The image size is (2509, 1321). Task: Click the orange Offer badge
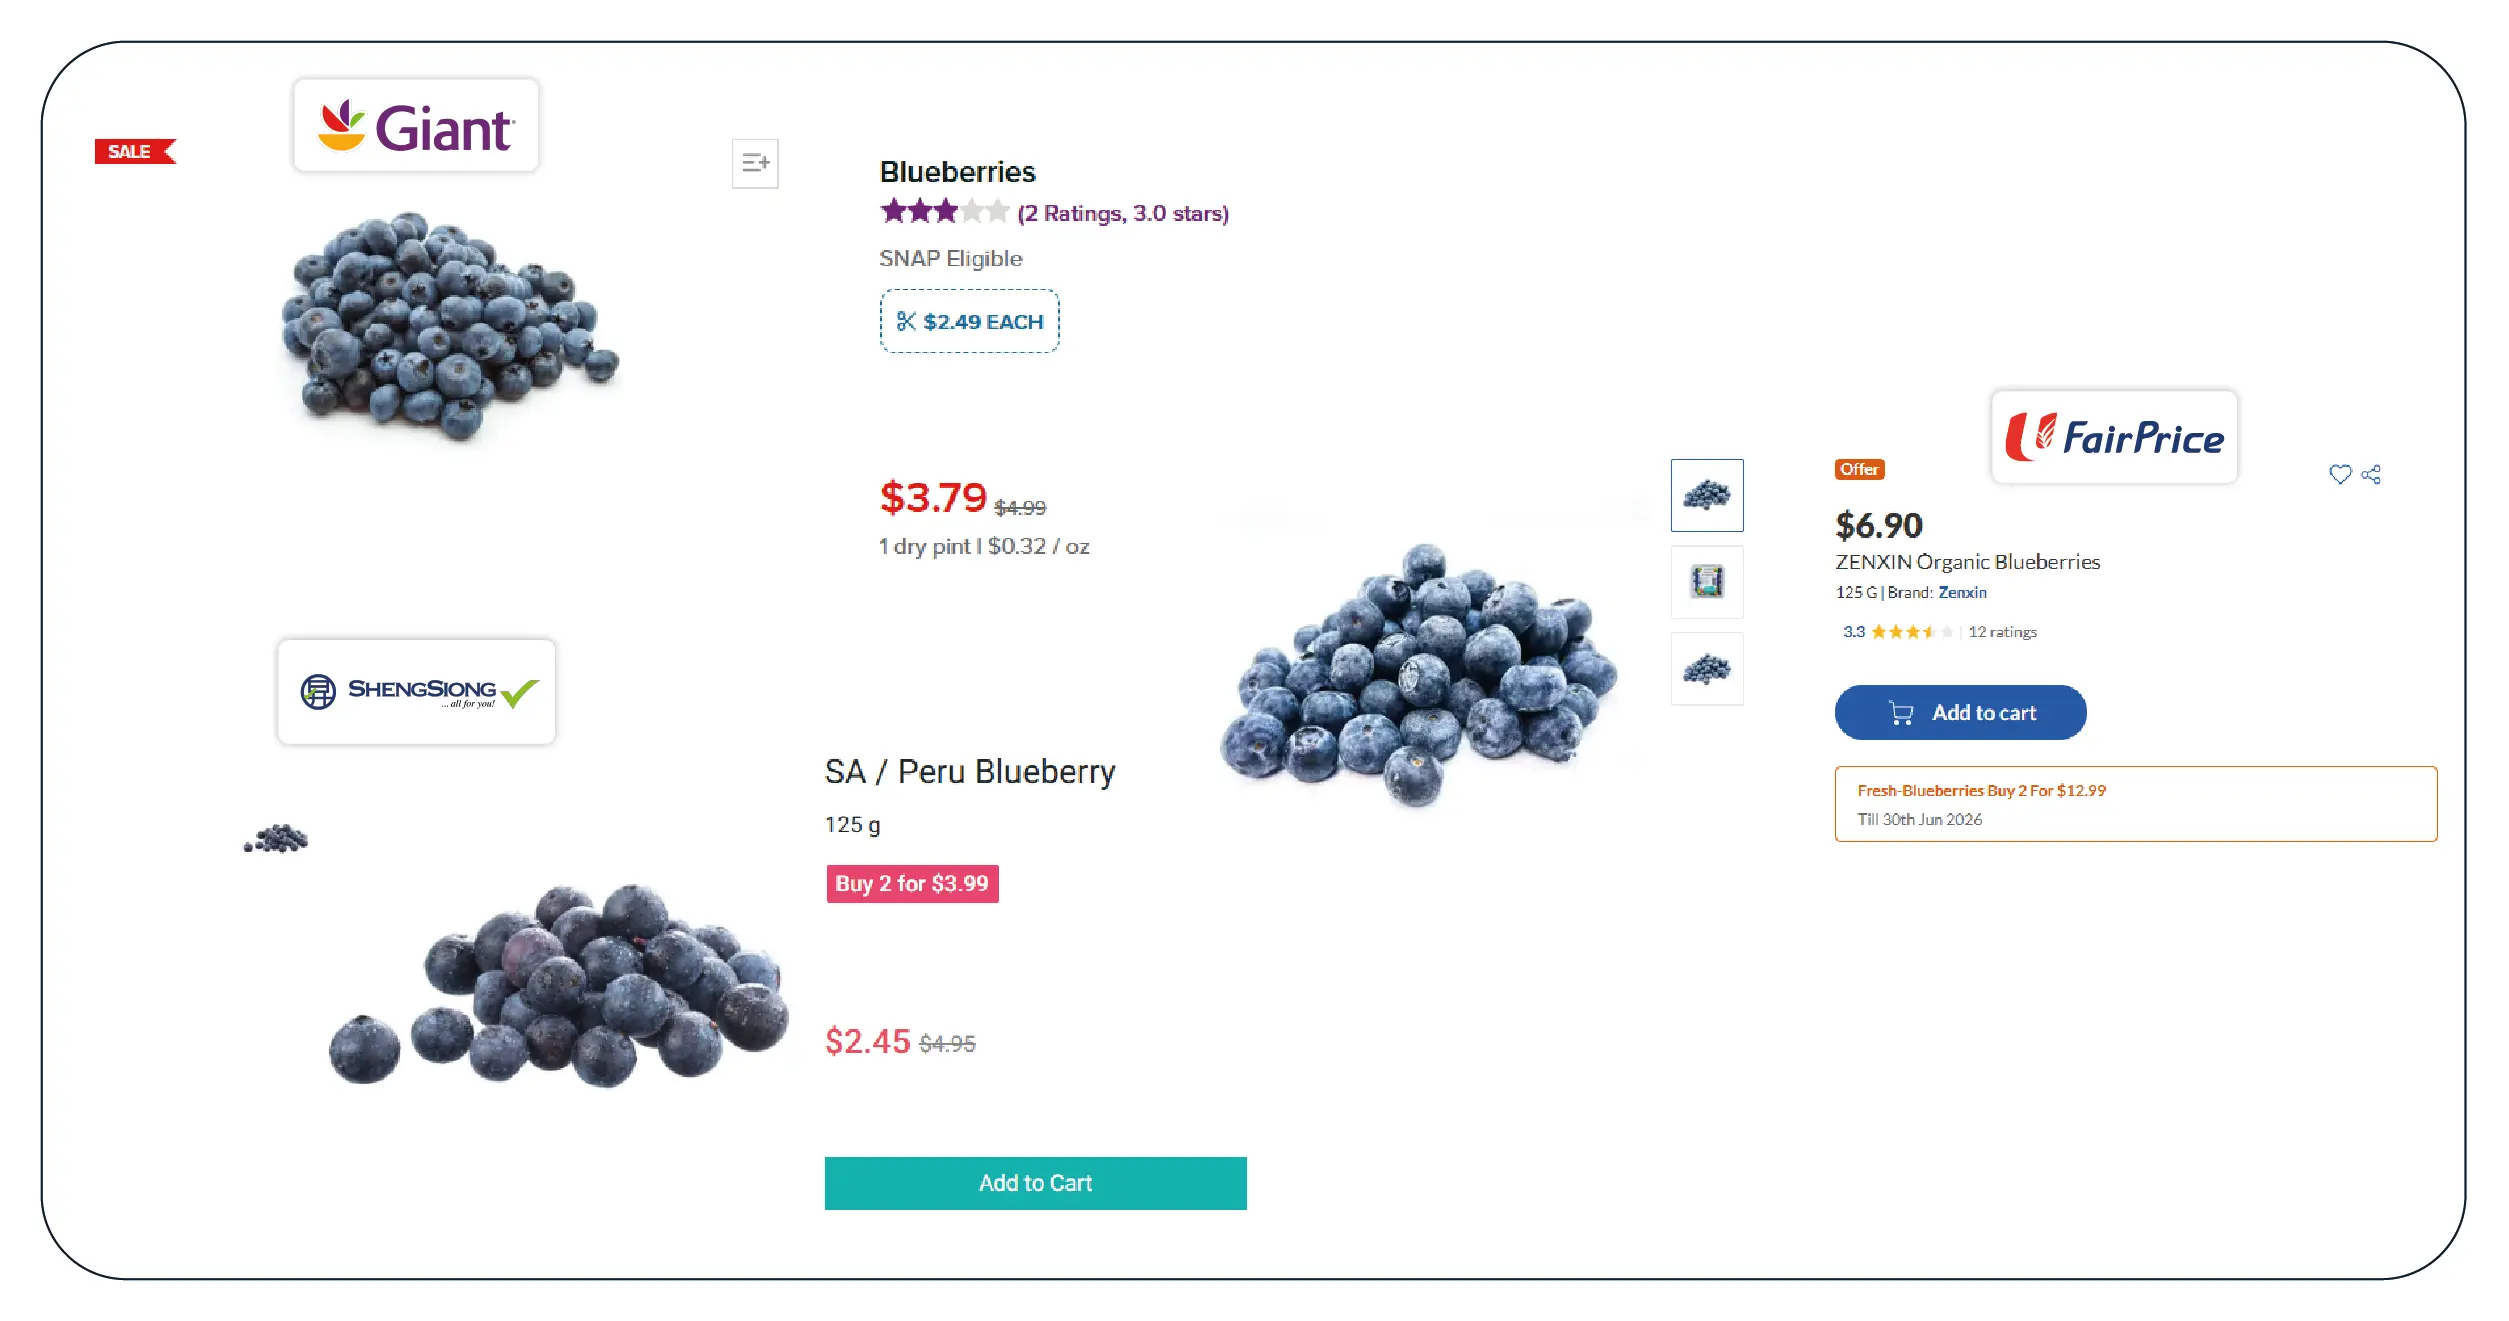1859,469
